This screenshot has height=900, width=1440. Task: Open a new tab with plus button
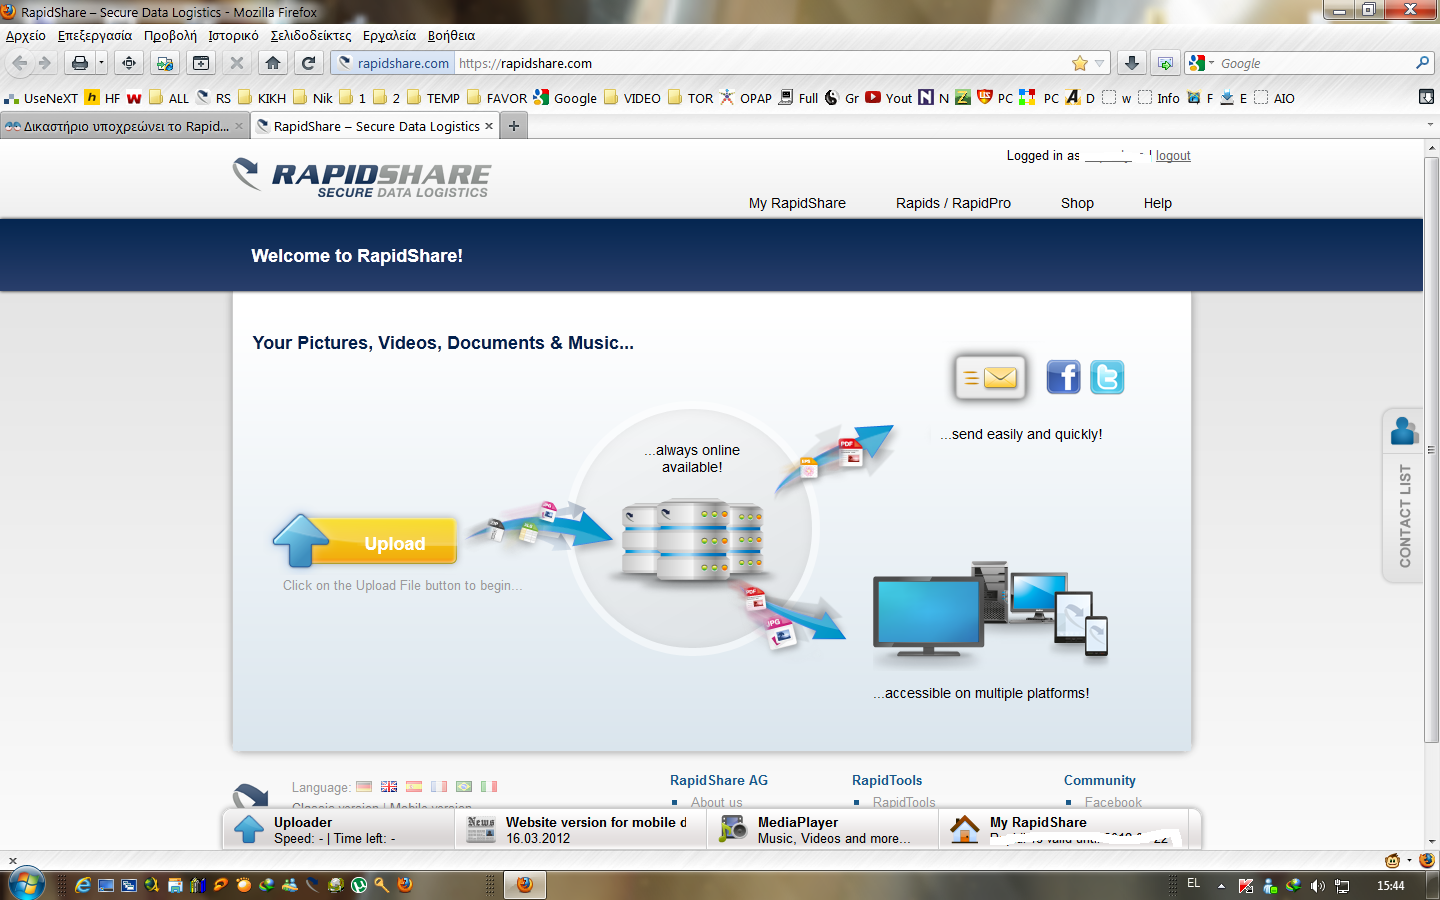(x=514, y=126)
